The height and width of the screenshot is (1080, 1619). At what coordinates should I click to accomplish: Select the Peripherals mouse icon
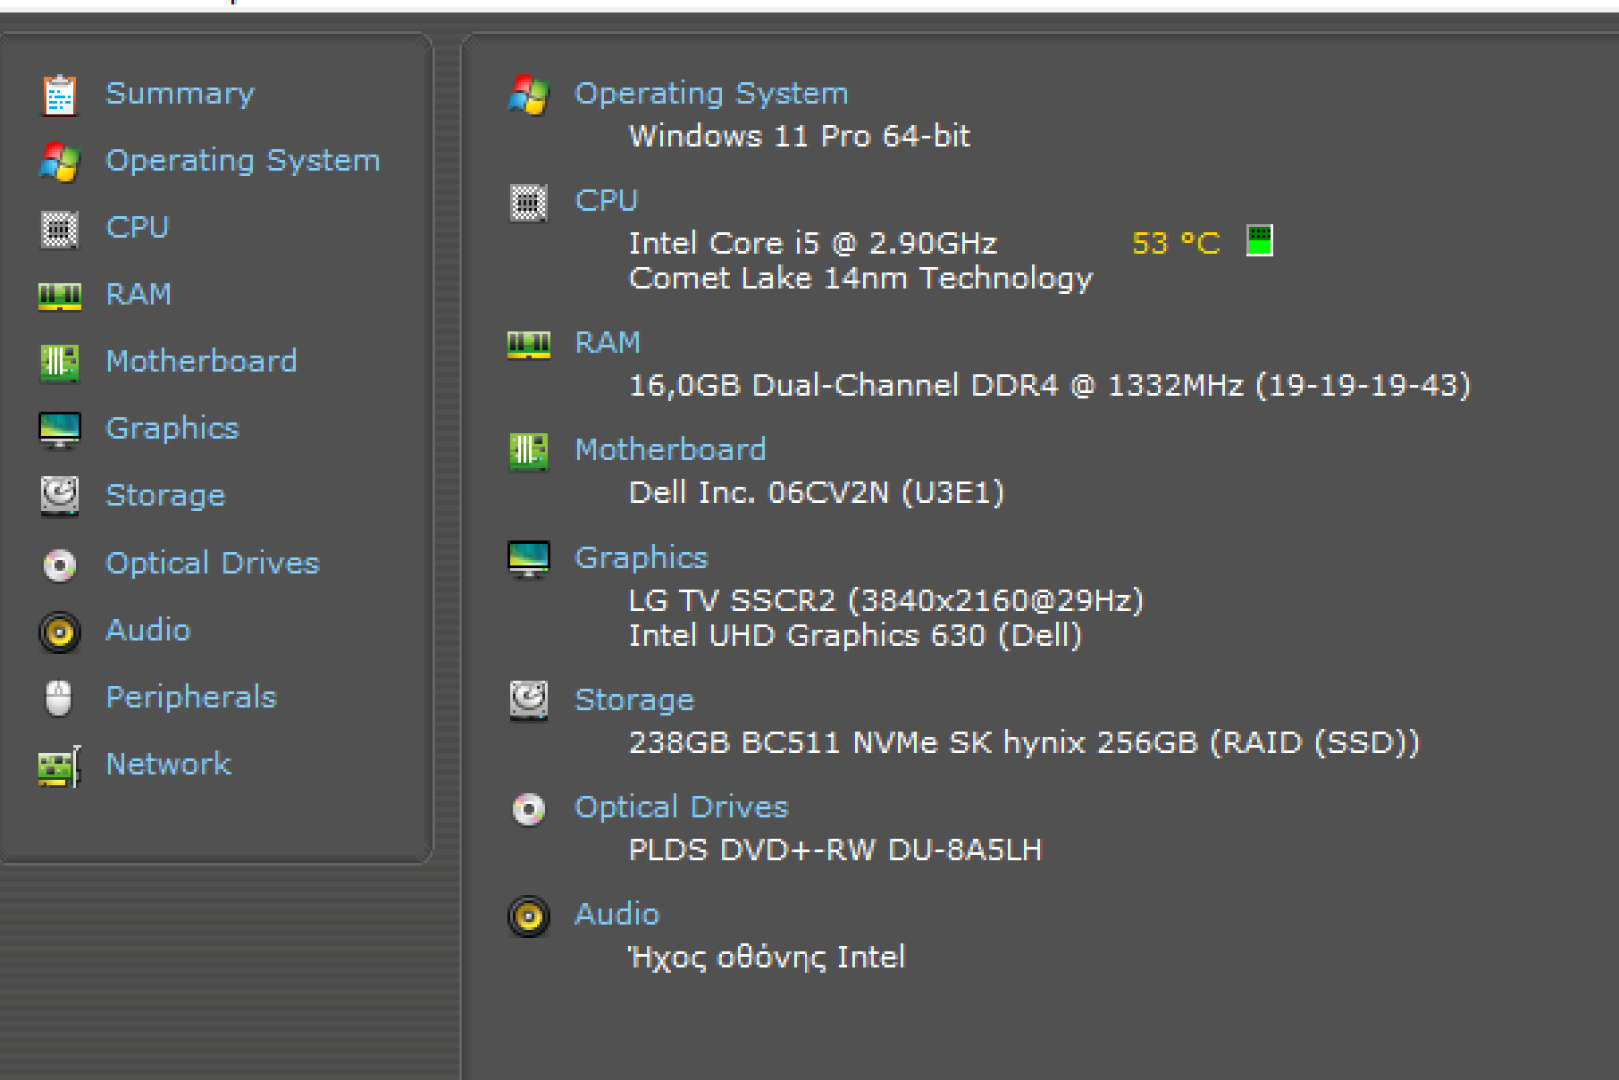click(x=59, y=698)
